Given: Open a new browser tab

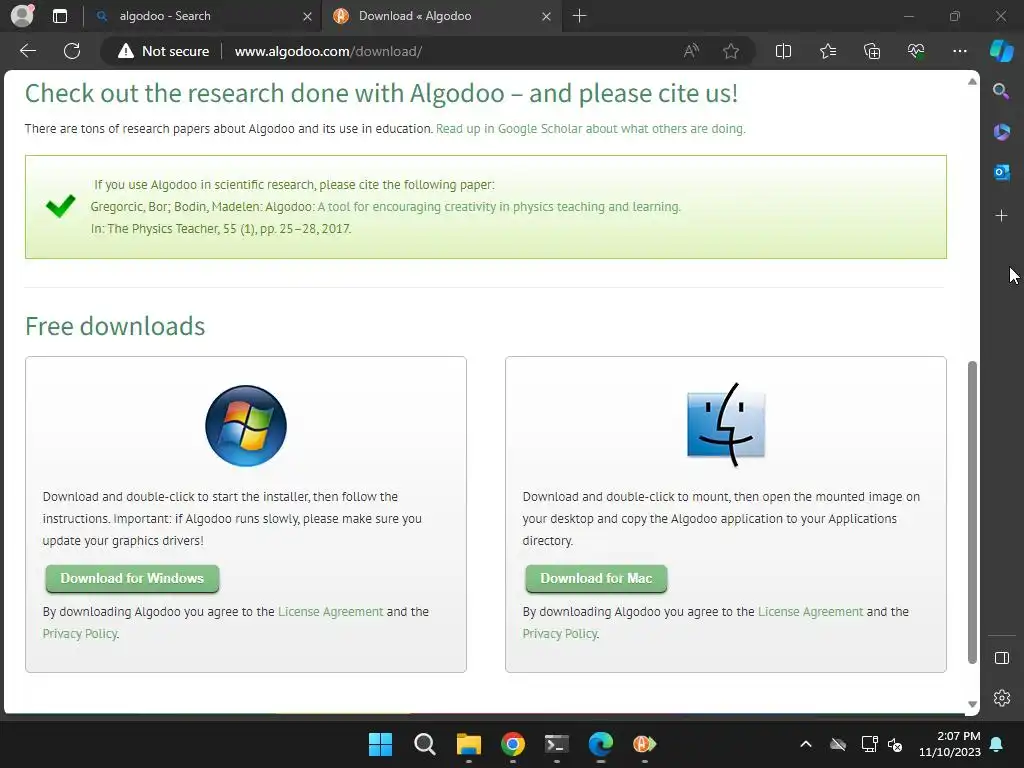Looking at the screenshot, I should (579, 16).
